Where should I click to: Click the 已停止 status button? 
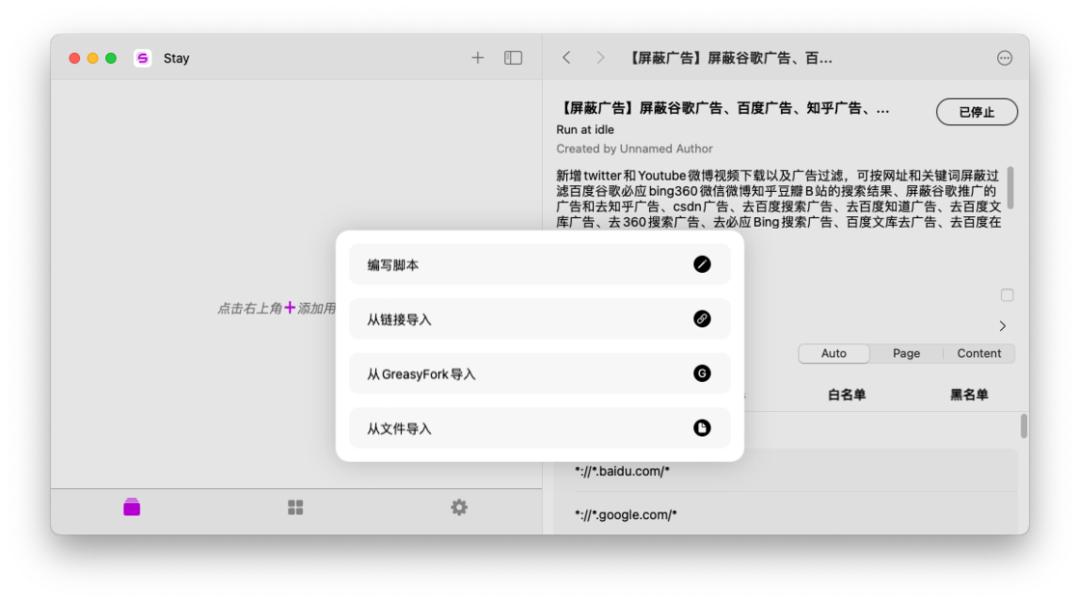pos(979,111)
